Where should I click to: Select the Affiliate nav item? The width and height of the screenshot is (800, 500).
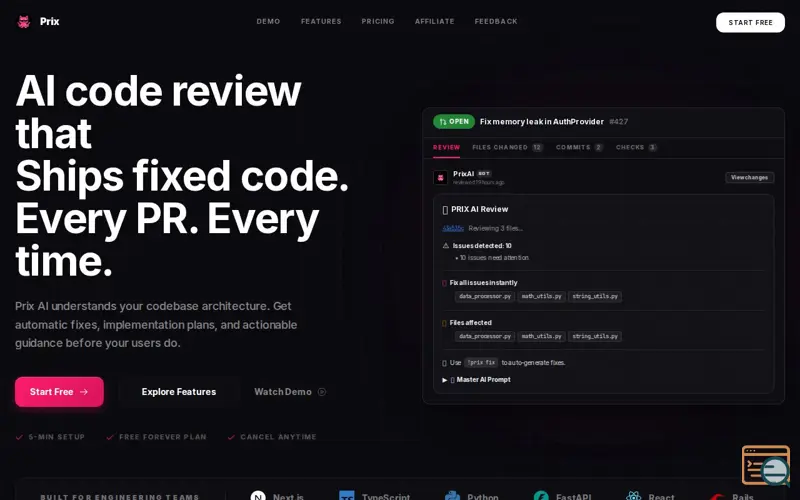(435, 21)
